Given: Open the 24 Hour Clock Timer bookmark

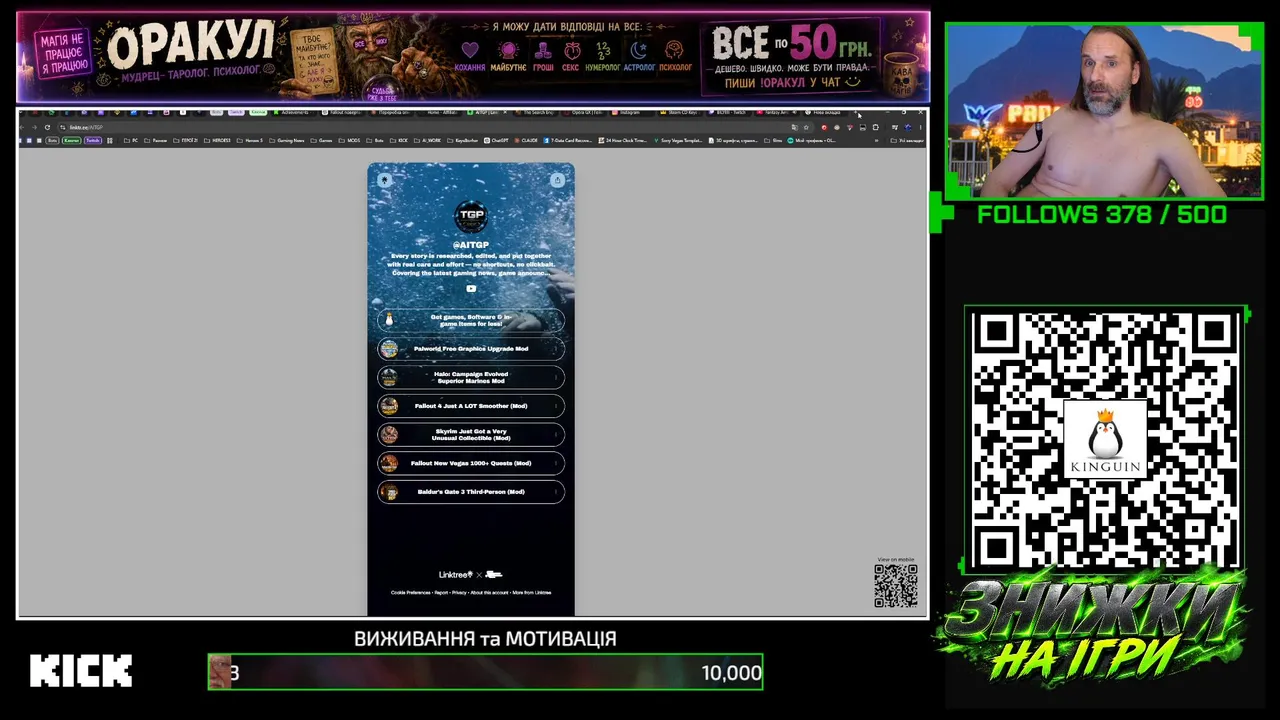Looking at the screenshot, I should point(624,141).
